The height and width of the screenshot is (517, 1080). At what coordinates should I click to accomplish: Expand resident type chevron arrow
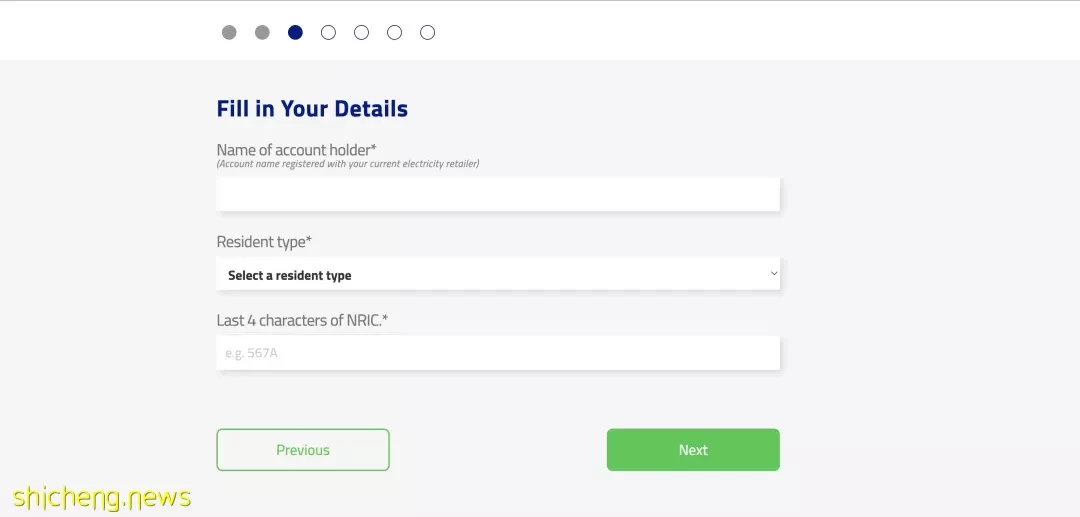pos(774,273)
